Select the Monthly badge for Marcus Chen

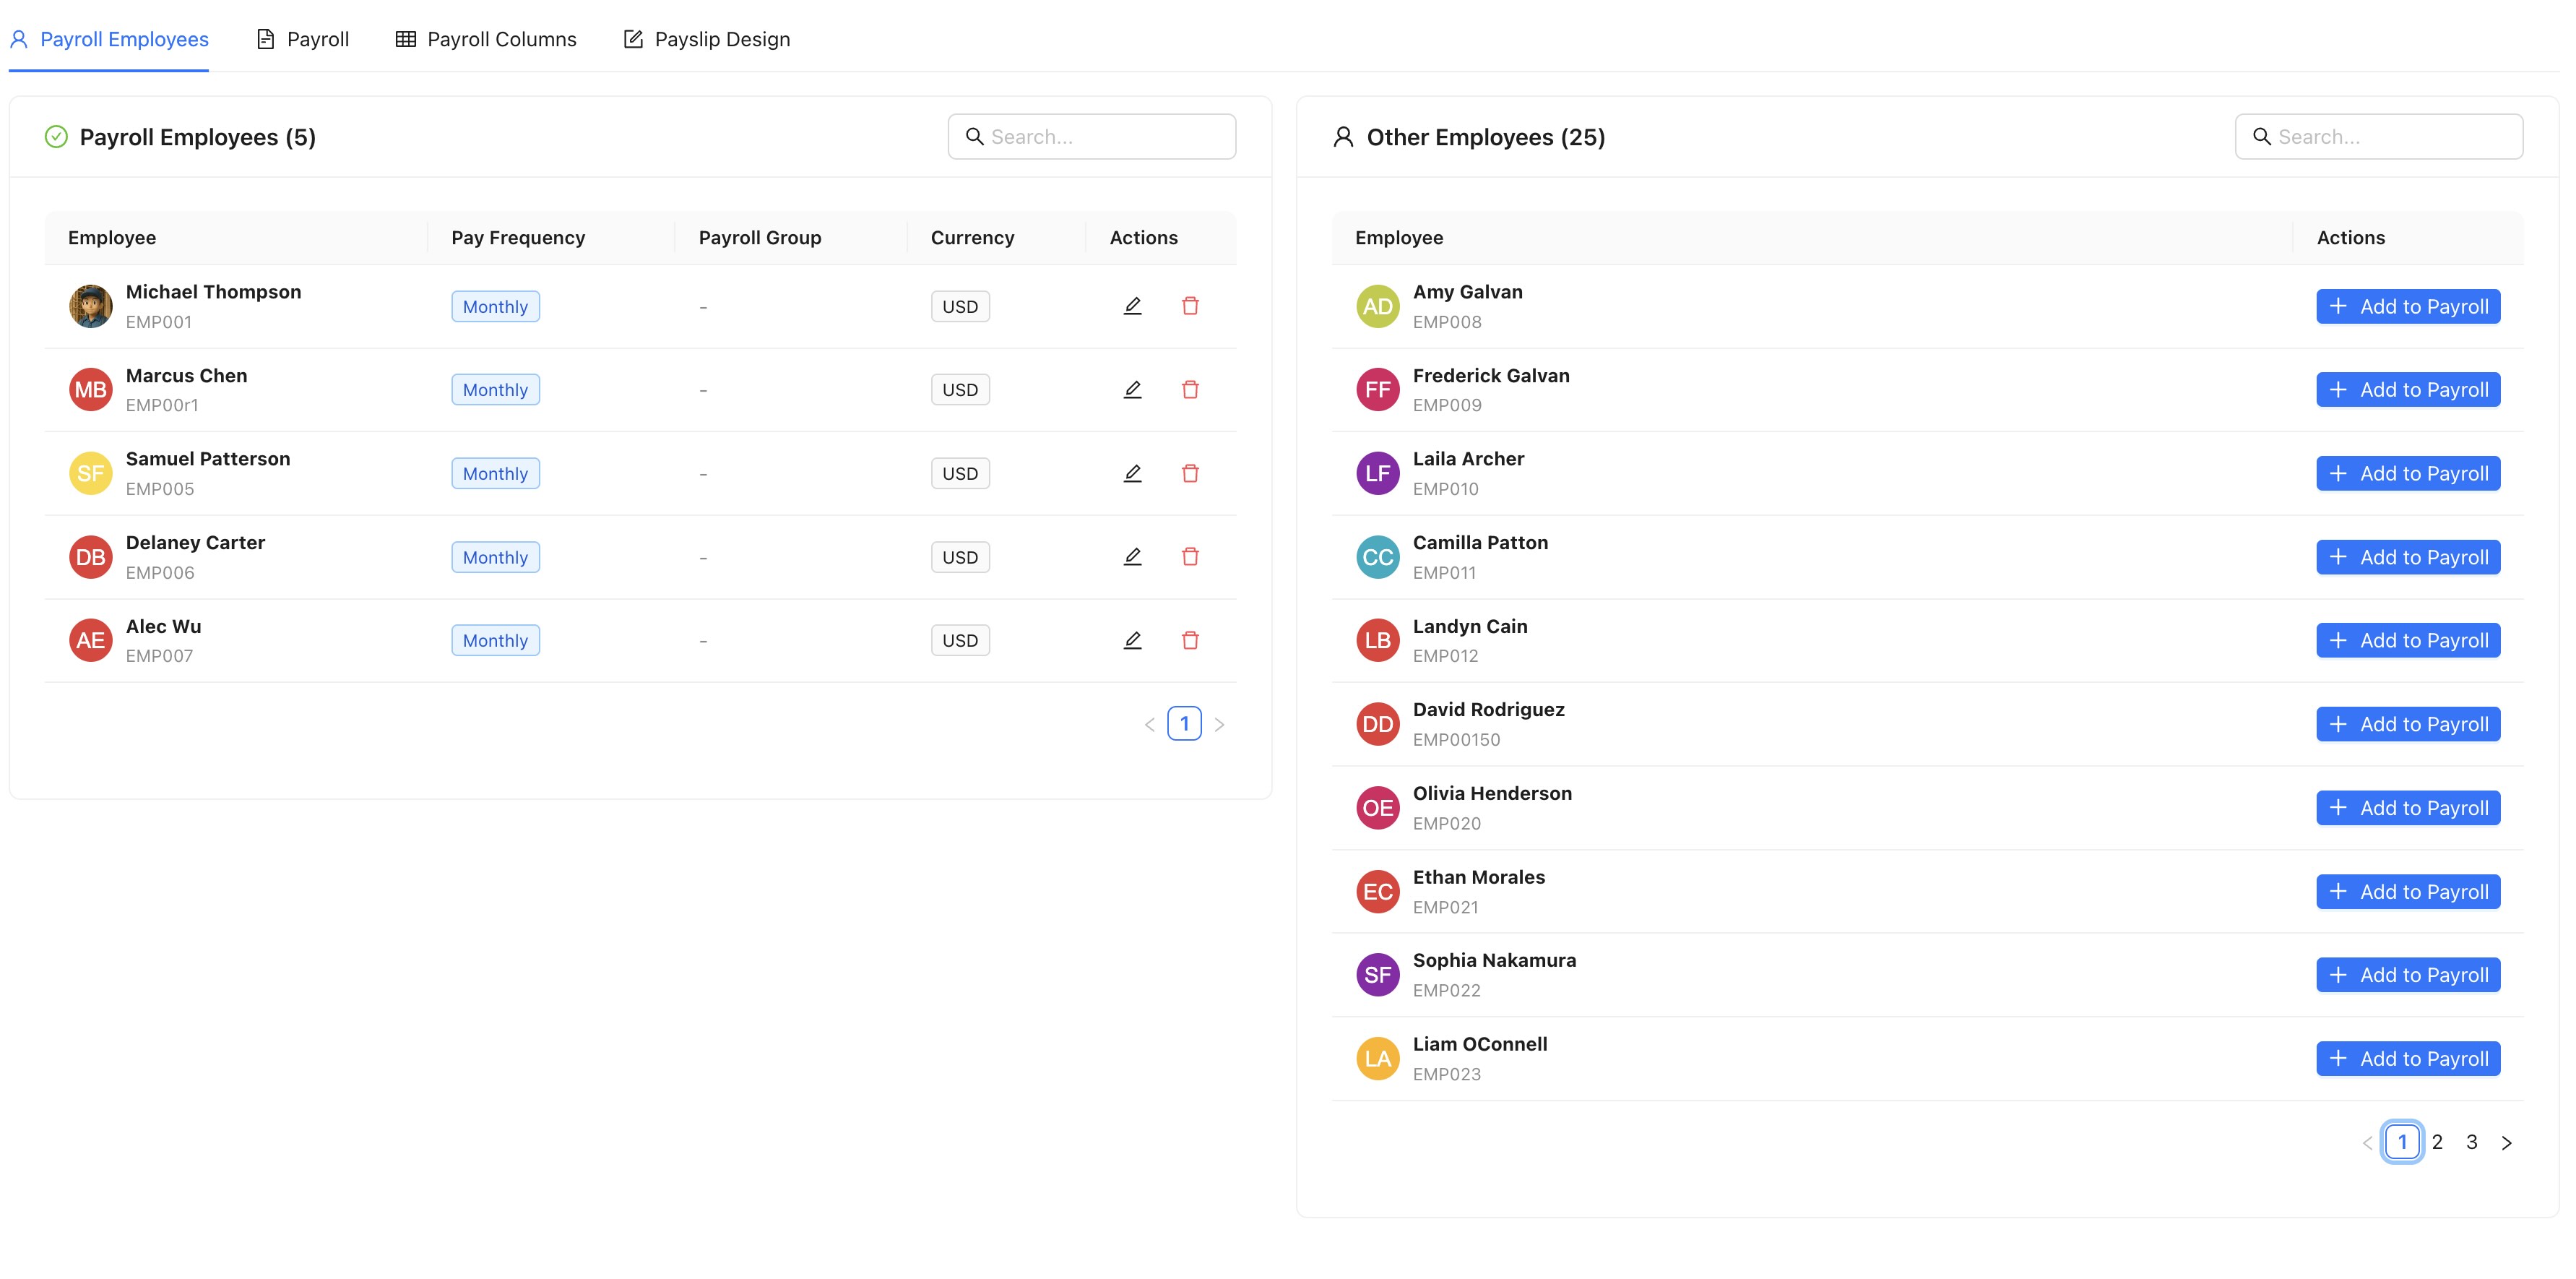495,389
